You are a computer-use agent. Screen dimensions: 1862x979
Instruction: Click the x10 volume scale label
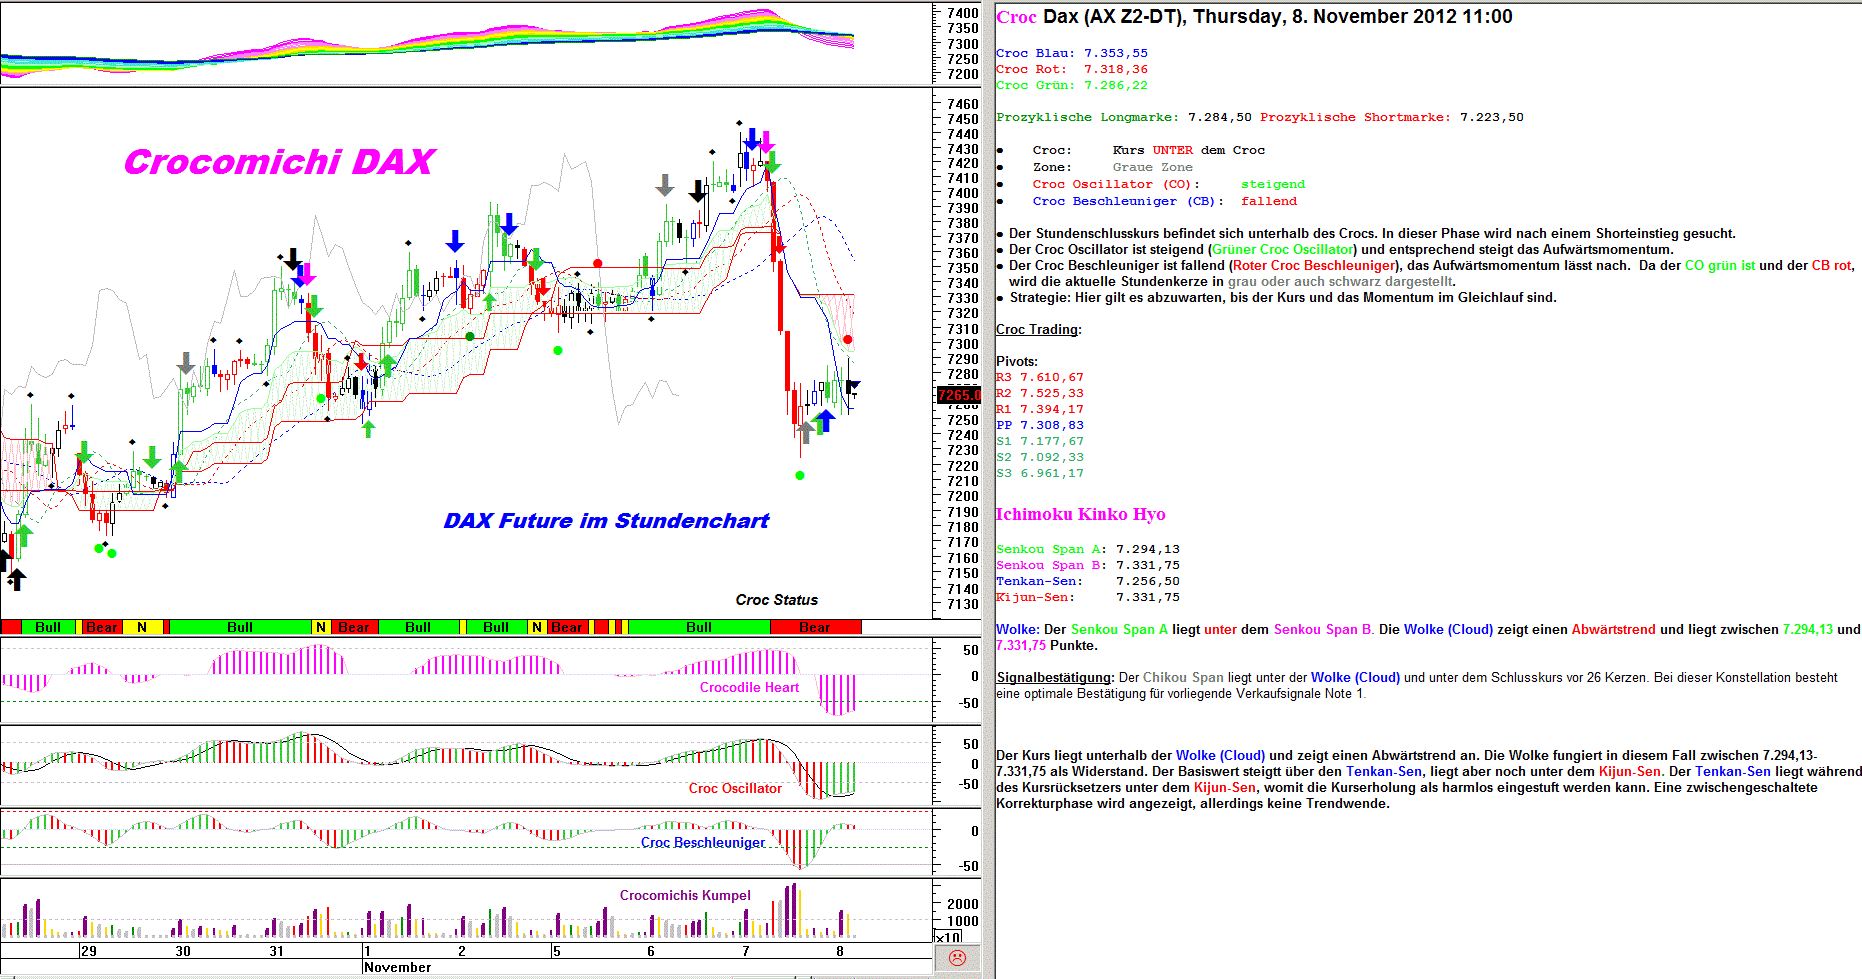(947, 937)
